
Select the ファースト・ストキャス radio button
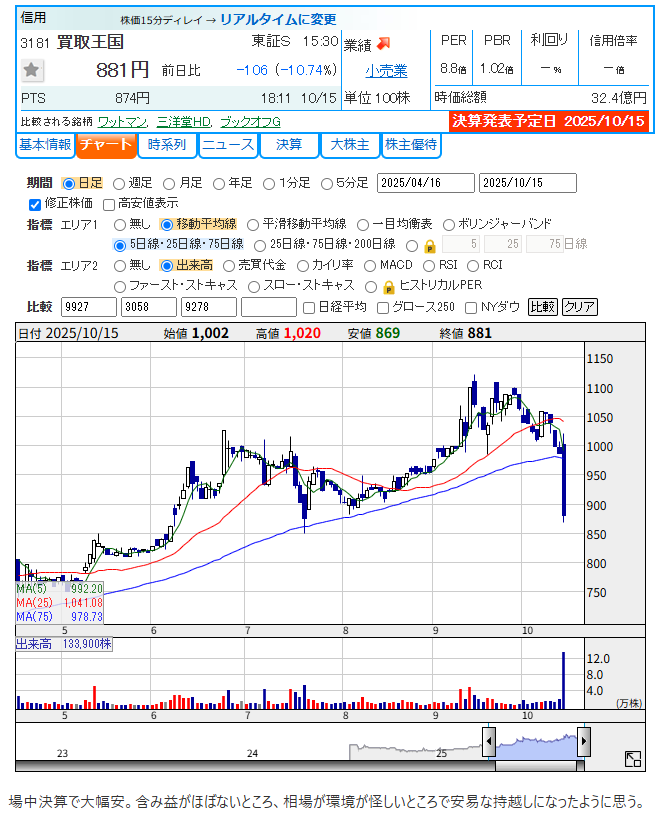[120, 286]
